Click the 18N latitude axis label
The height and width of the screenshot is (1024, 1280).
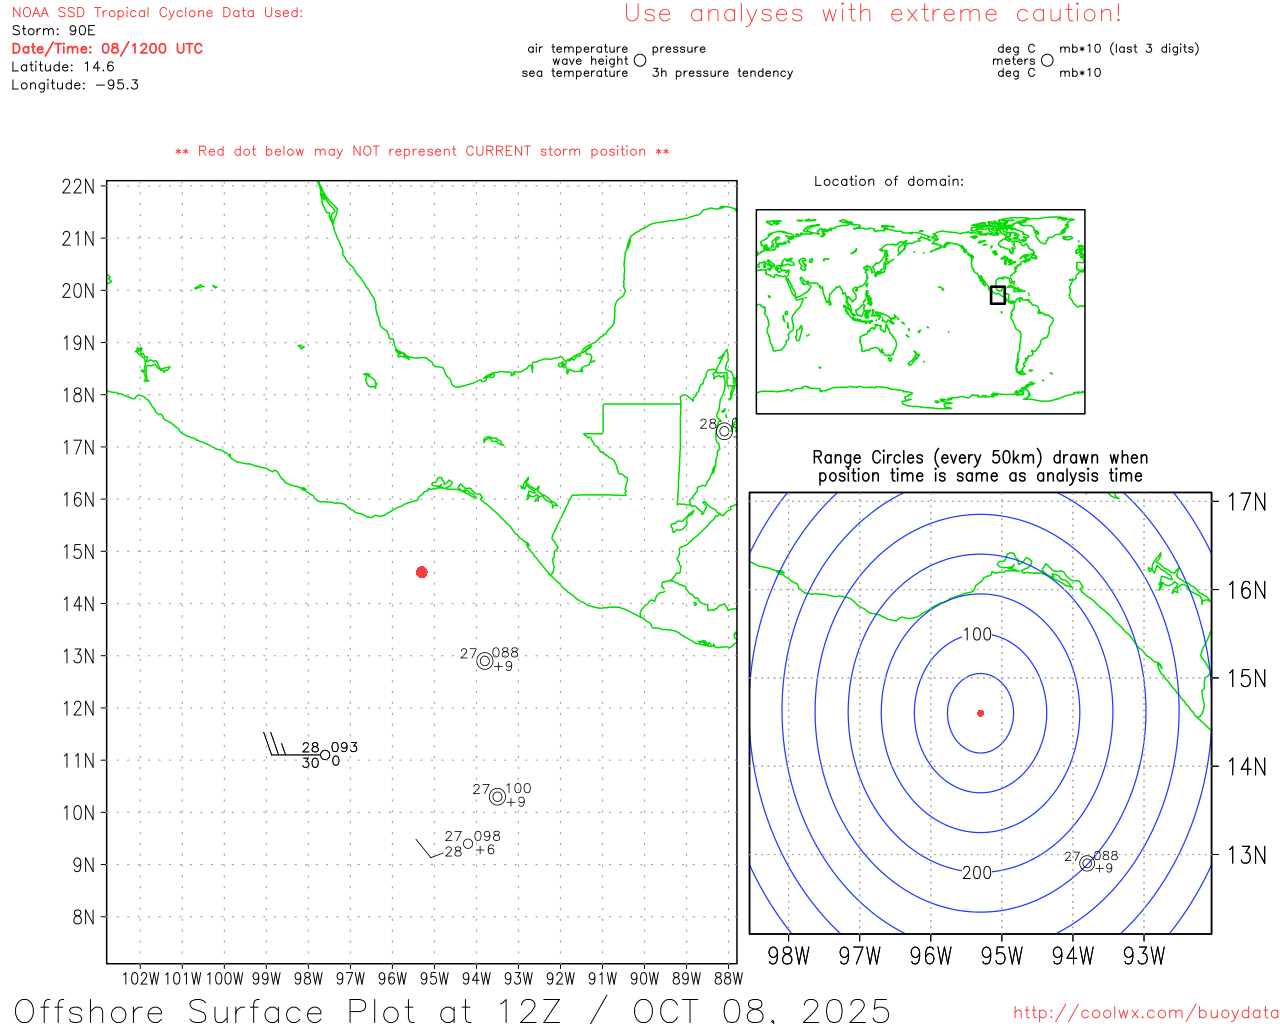point(79,395)
